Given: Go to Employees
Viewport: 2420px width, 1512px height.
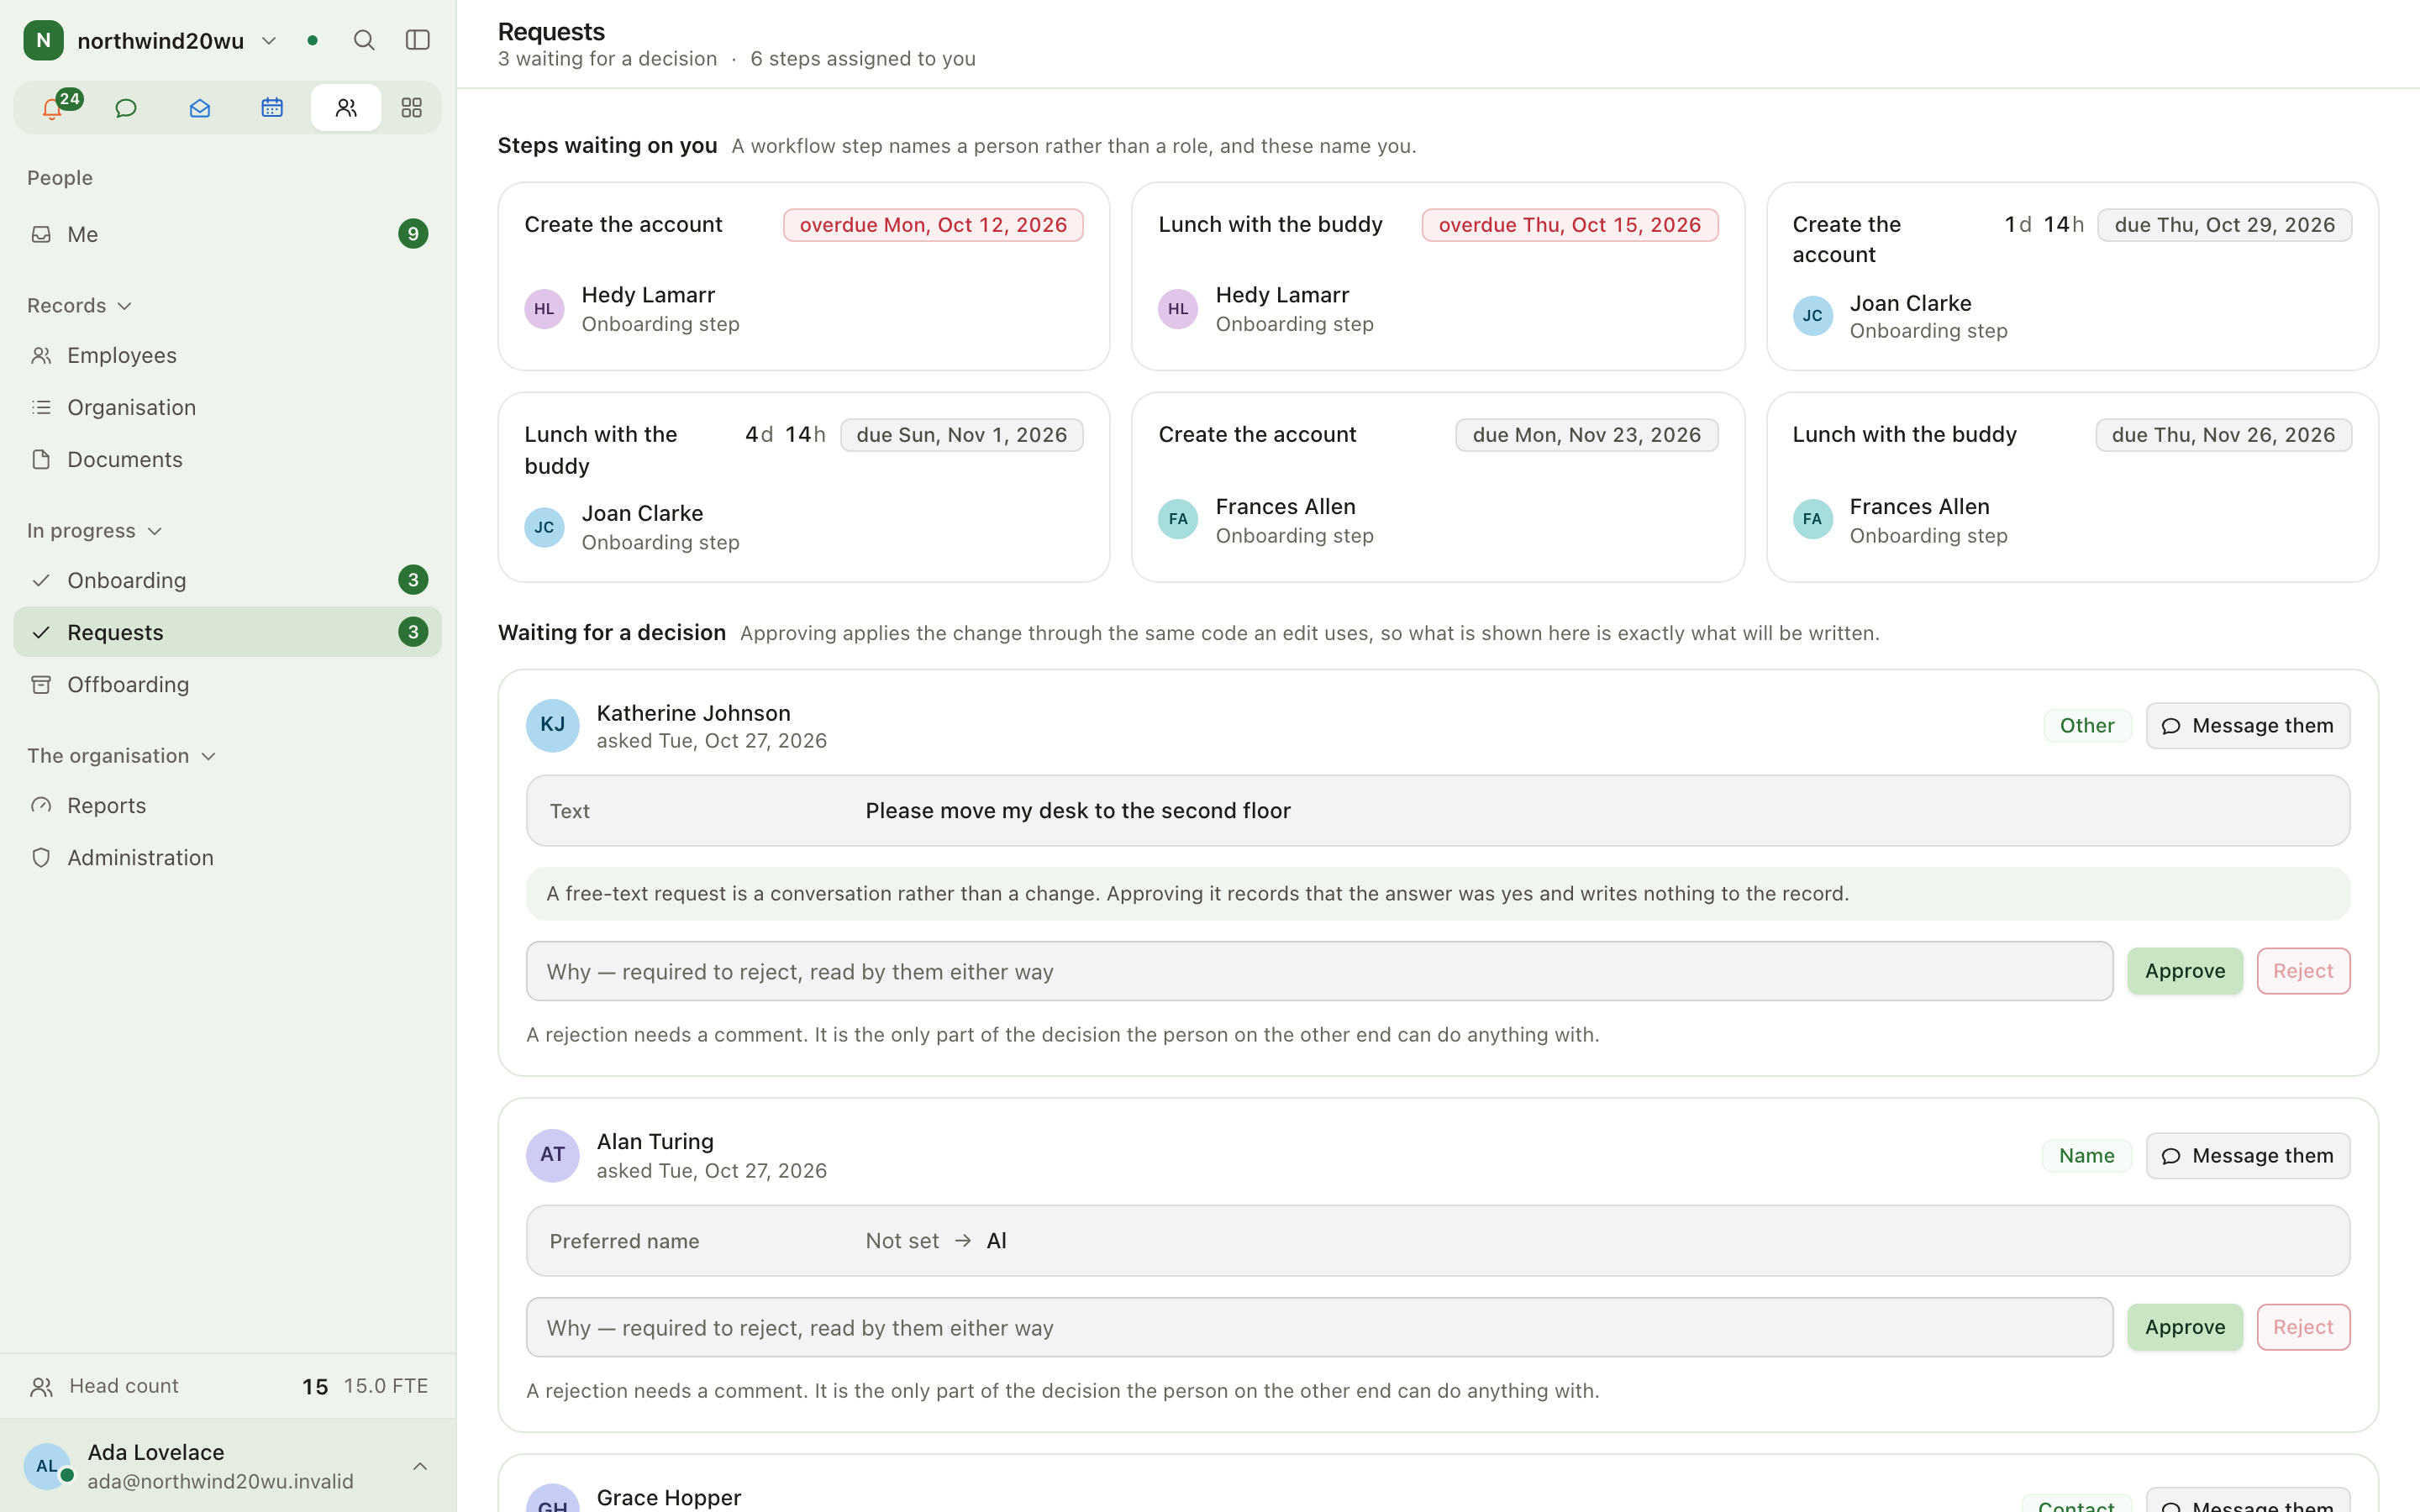Looking at the screenshot, I should (x=228, y=355).
